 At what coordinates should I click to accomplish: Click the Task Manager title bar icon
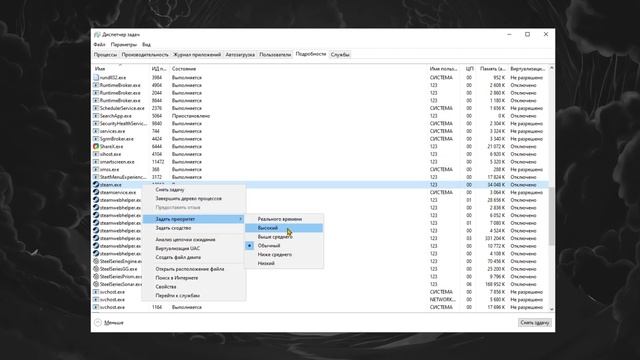coord(97,35)
